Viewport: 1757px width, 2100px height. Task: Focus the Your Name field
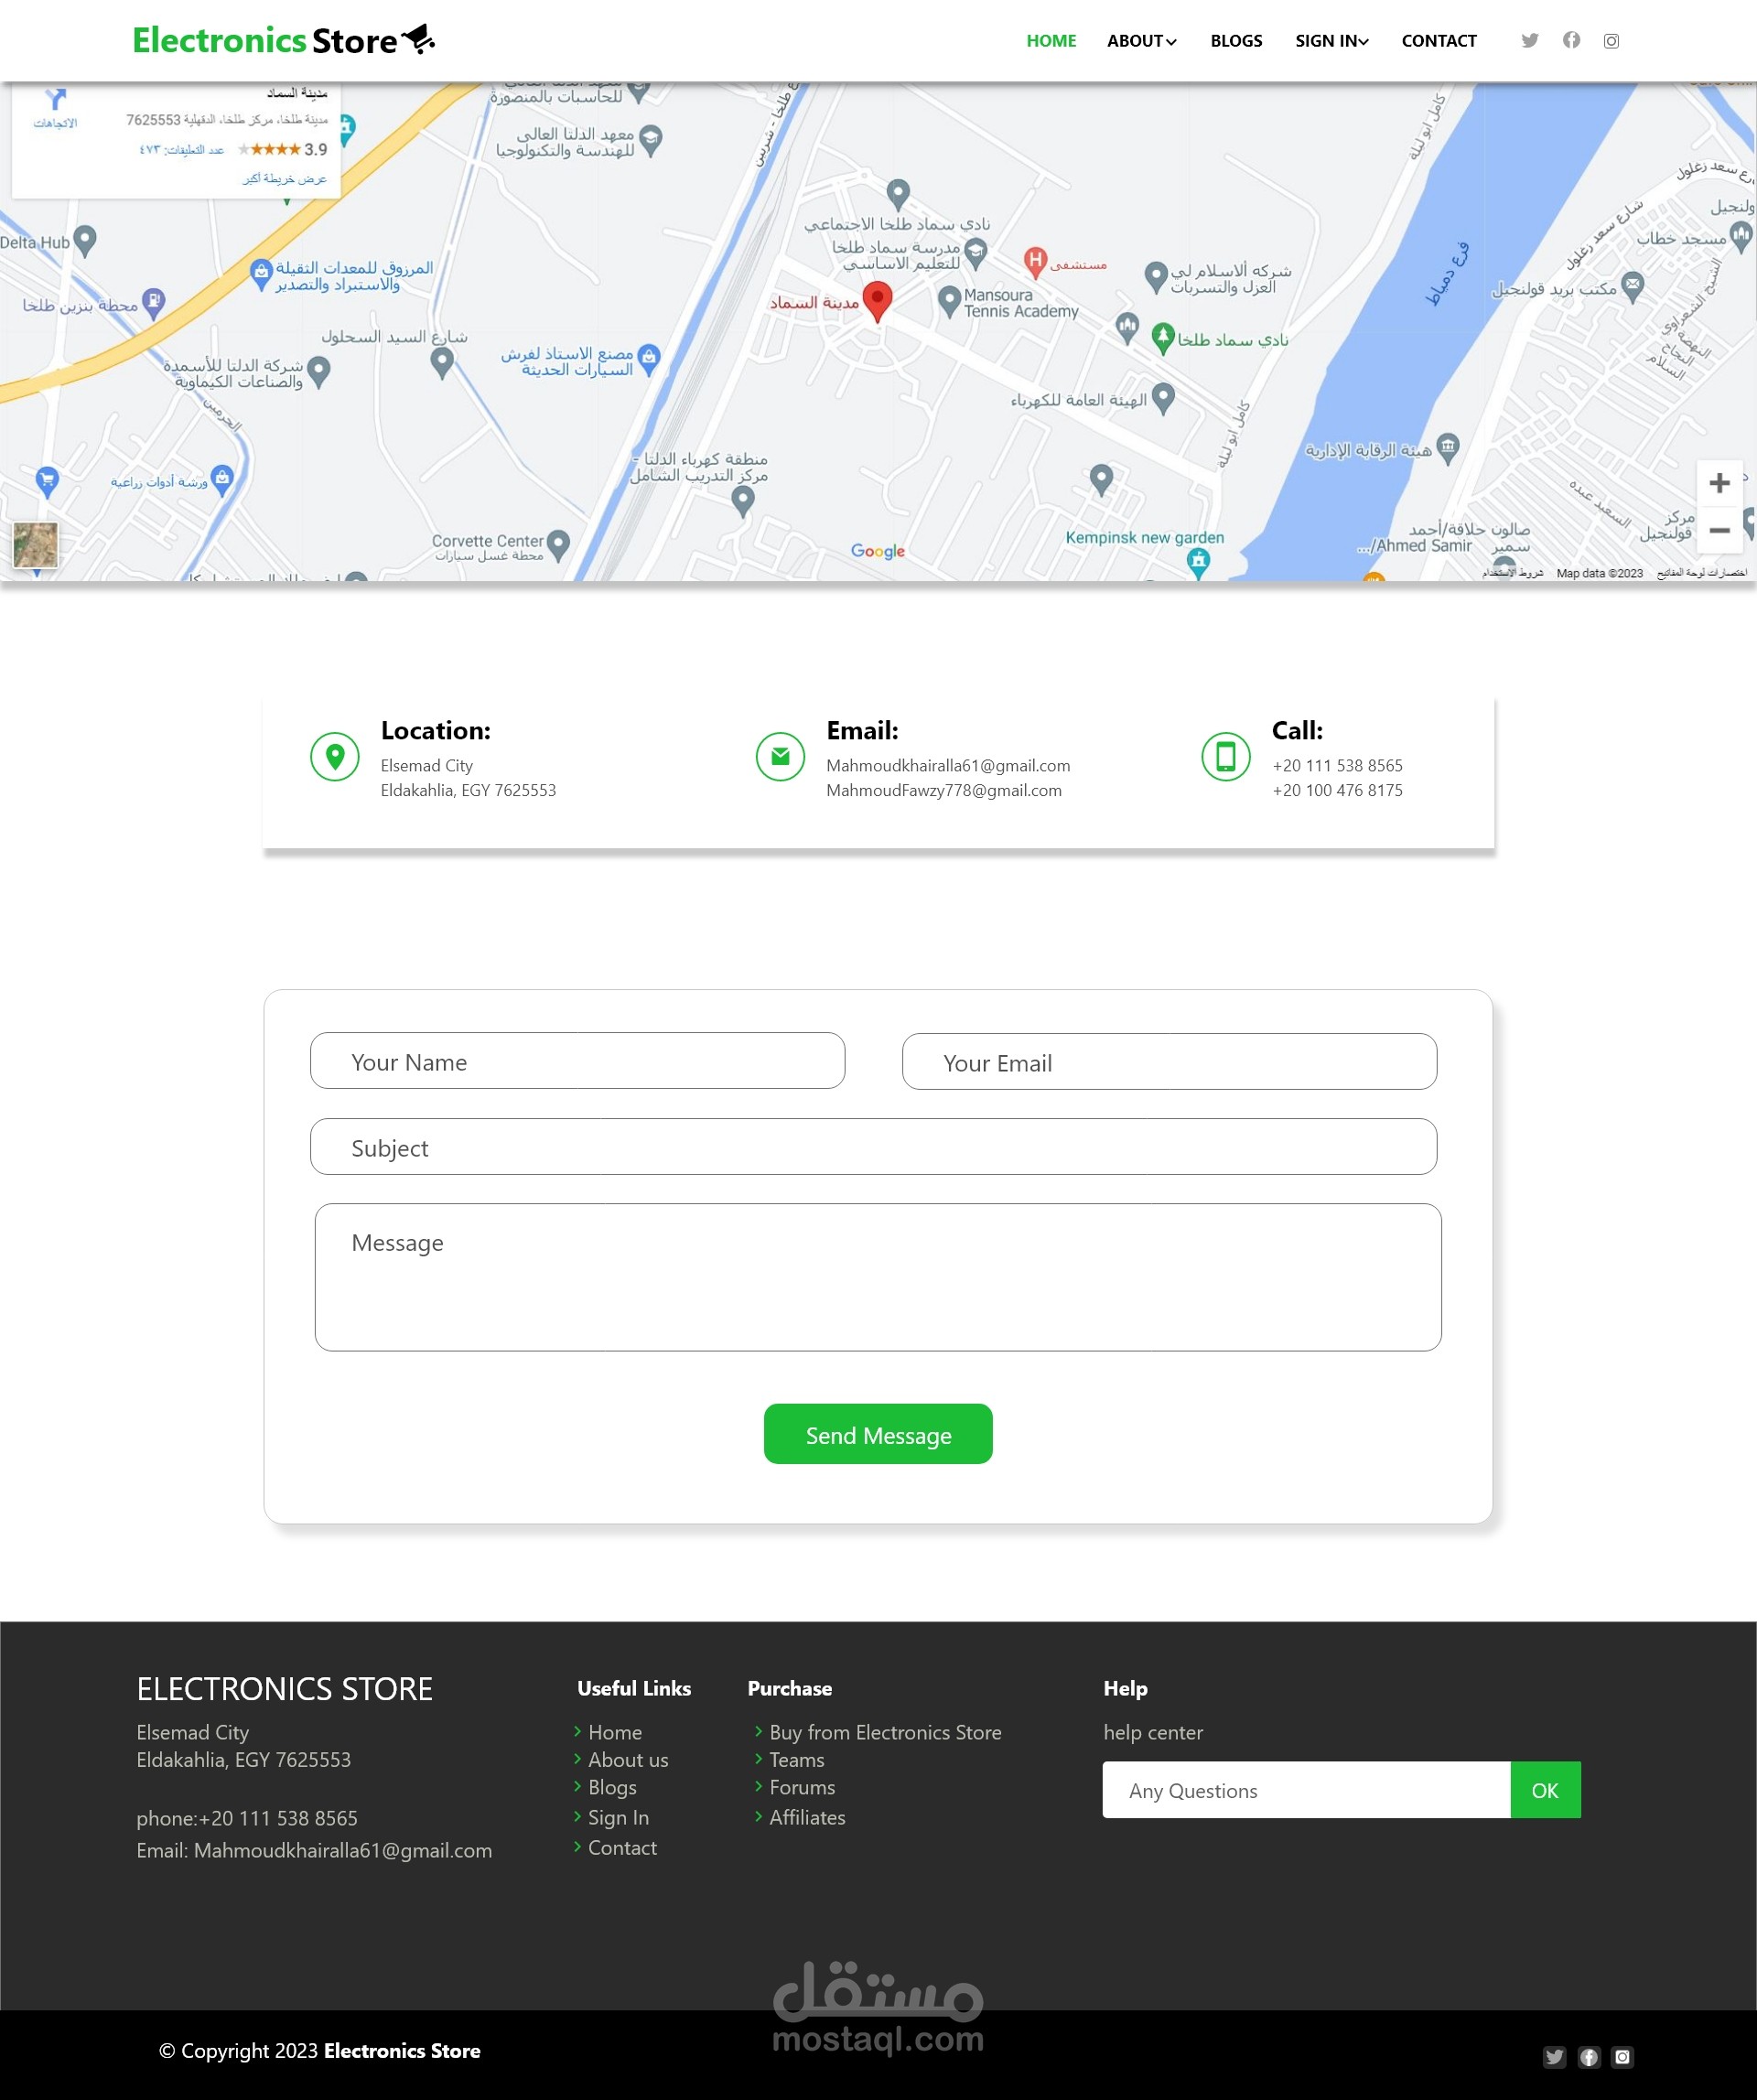pyautogui.click(x=577, y=1061)
